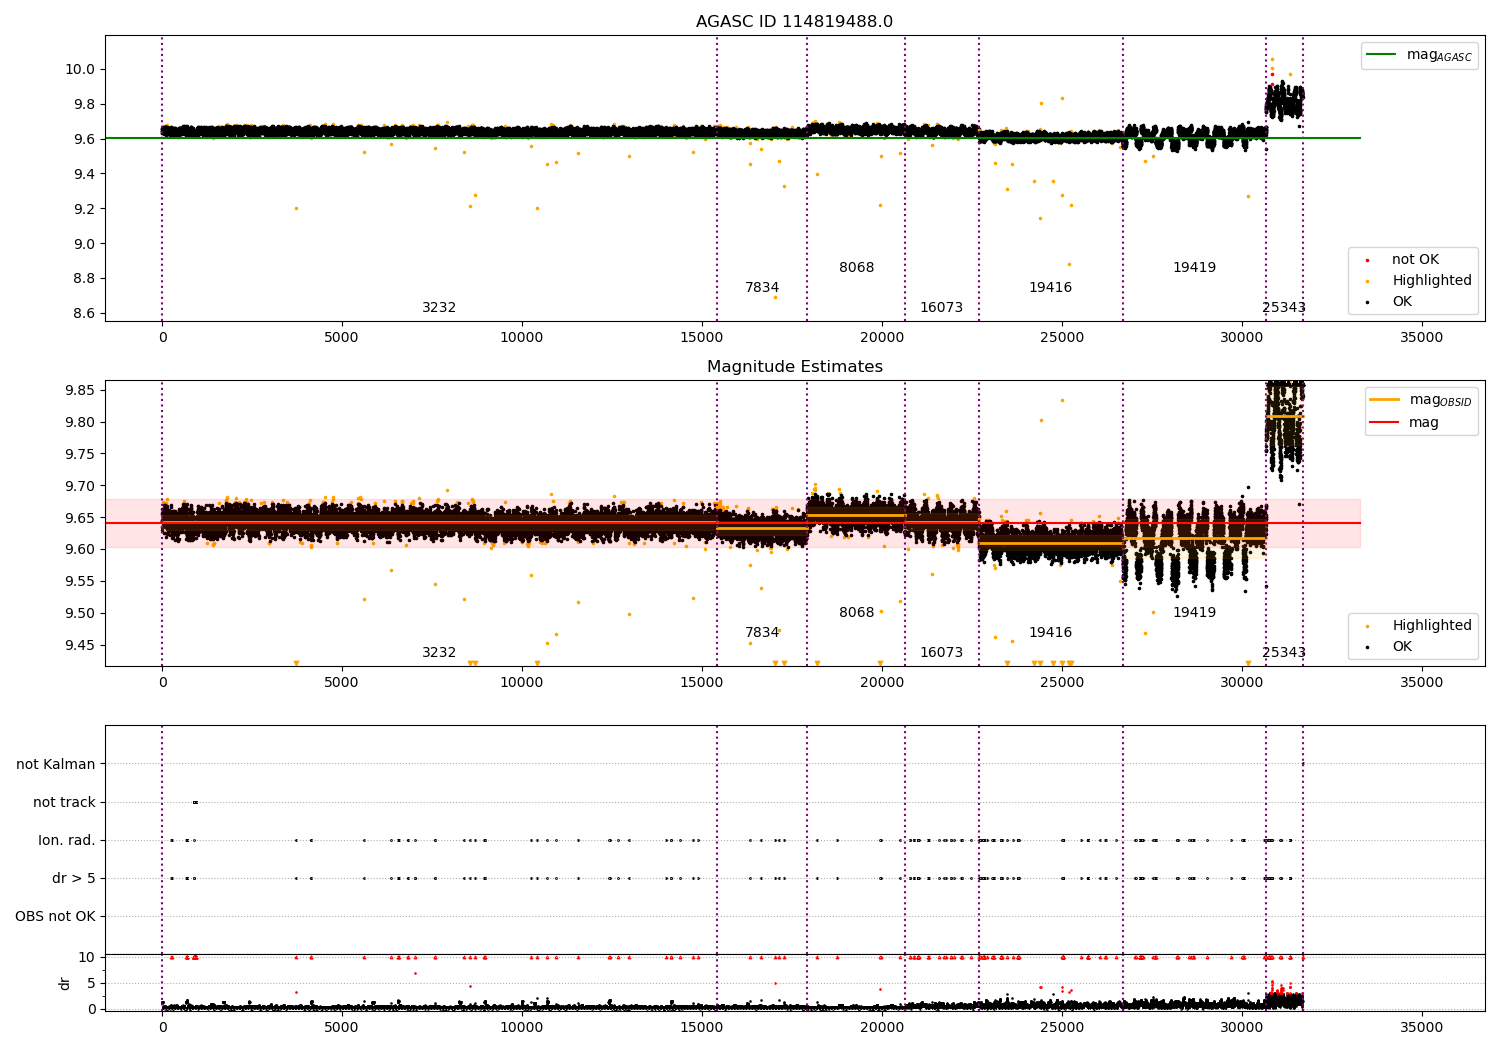Click the 9.45 y-axis tick in Magnitude Estimates plot
The image size is (1500, 1050).
click(x=81, y=646)
